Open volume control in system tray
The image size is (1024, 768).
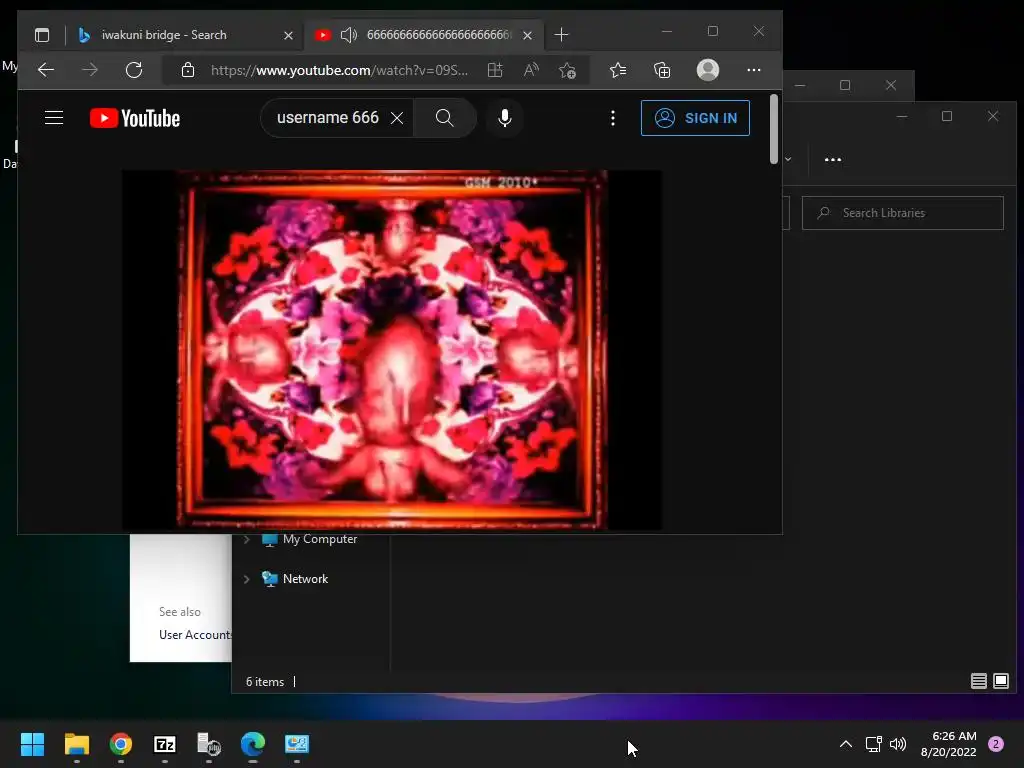(x=898, y=744)
